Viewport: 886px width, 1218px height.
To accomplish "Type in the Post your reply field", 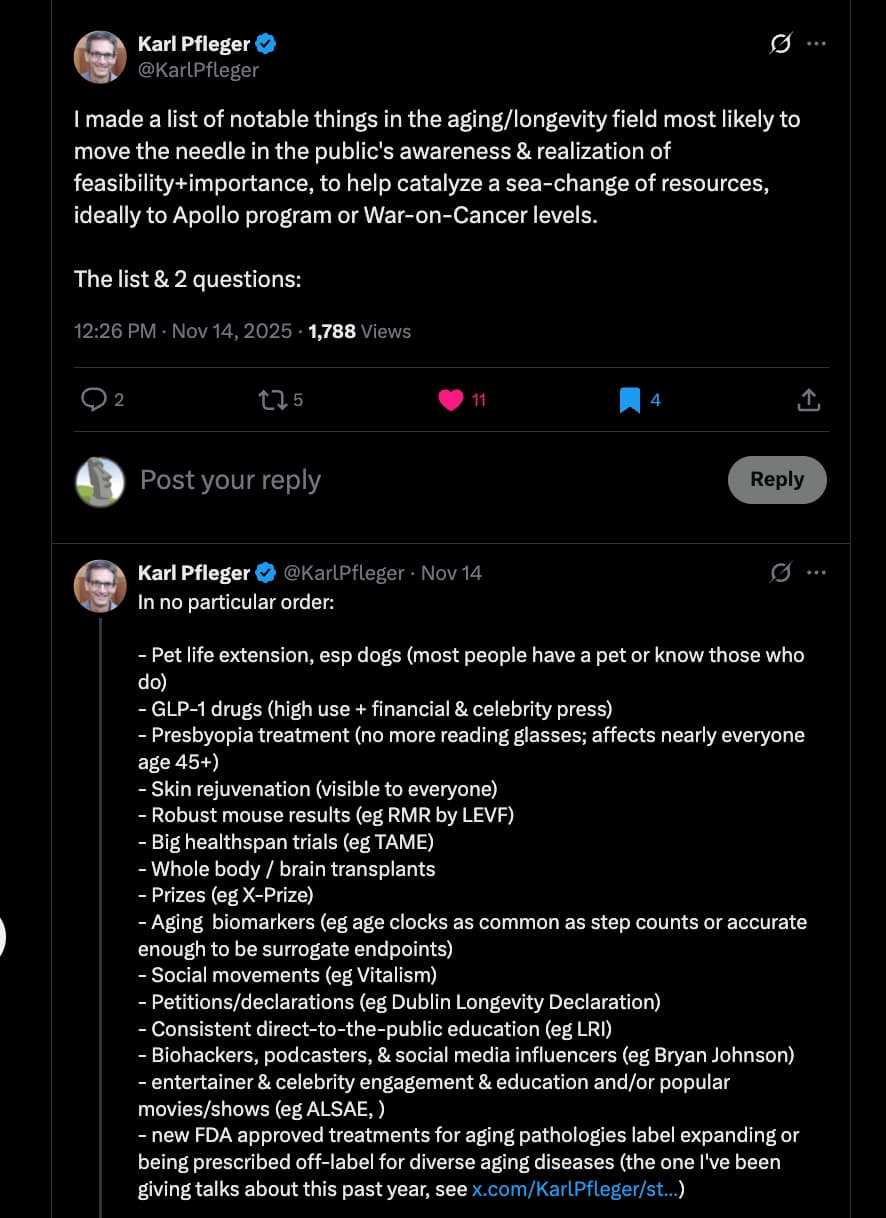I will pos(400,480).
